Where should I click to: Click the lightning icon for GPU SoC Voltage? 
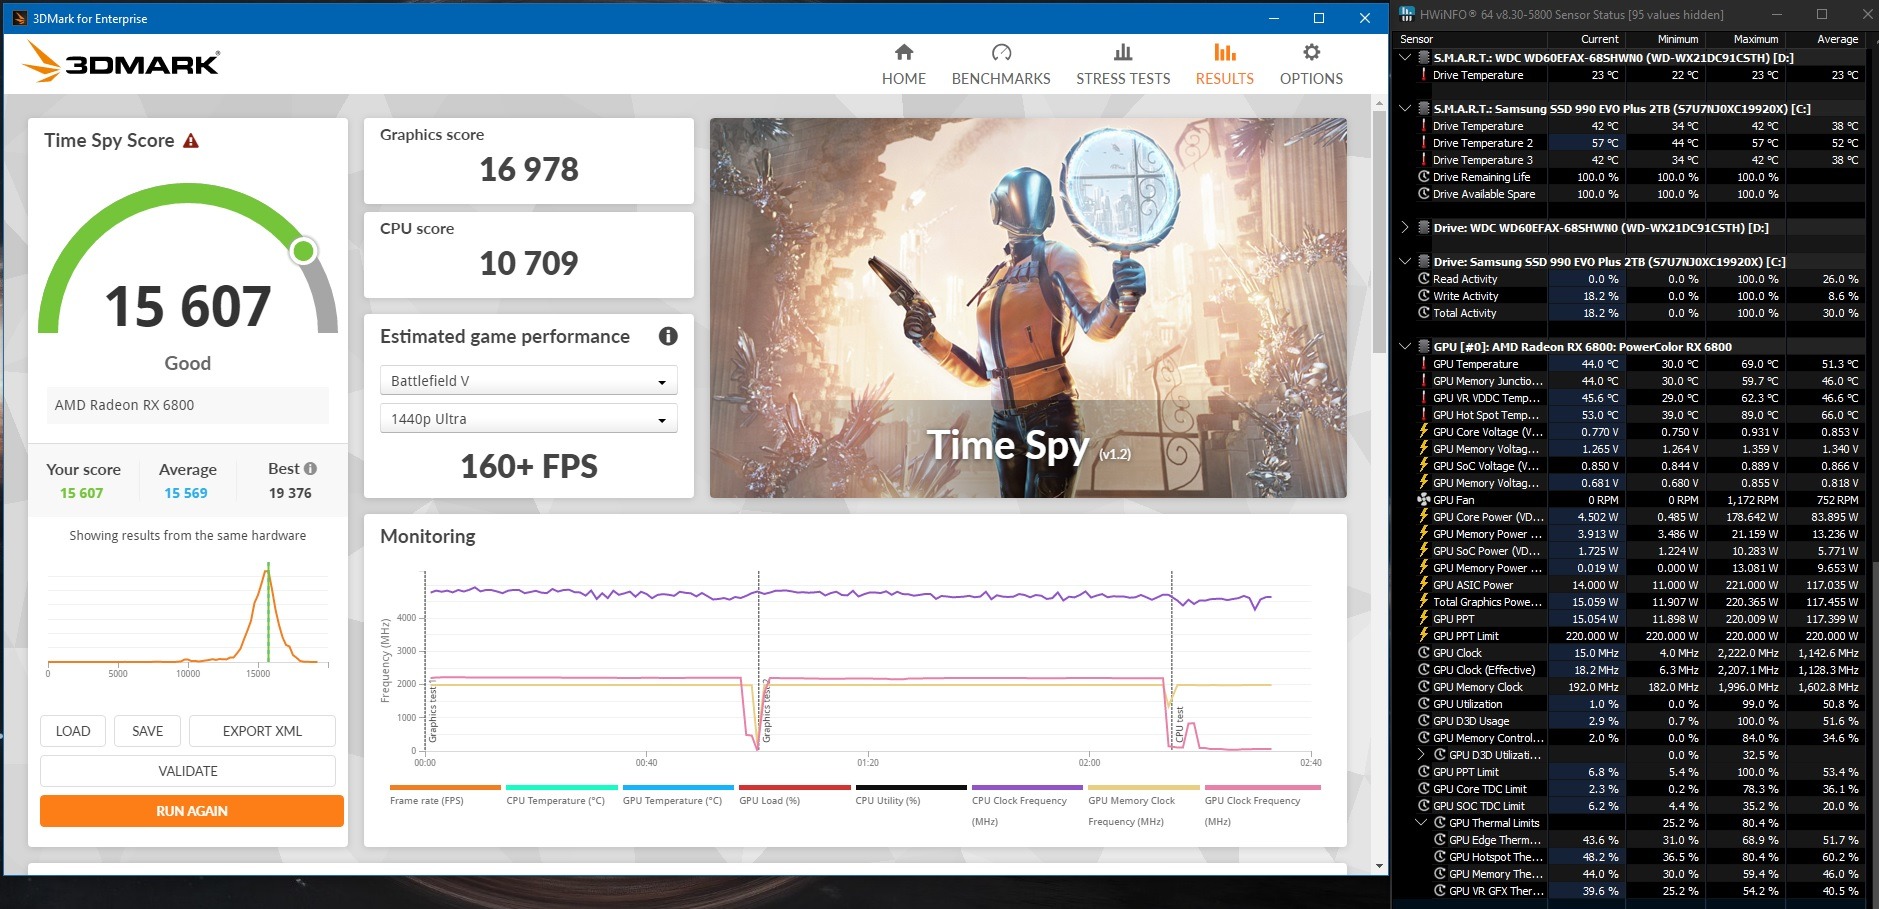(1424, 466)
